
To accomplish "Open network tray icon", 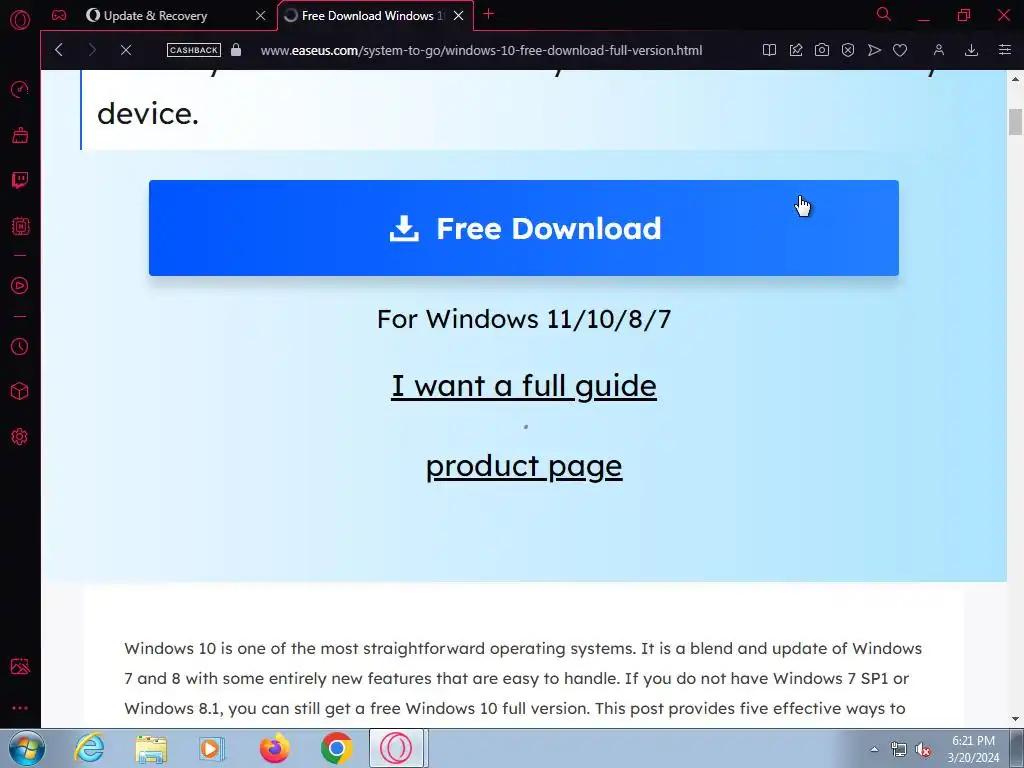I will pyautogui.click(x=899, y=749).
